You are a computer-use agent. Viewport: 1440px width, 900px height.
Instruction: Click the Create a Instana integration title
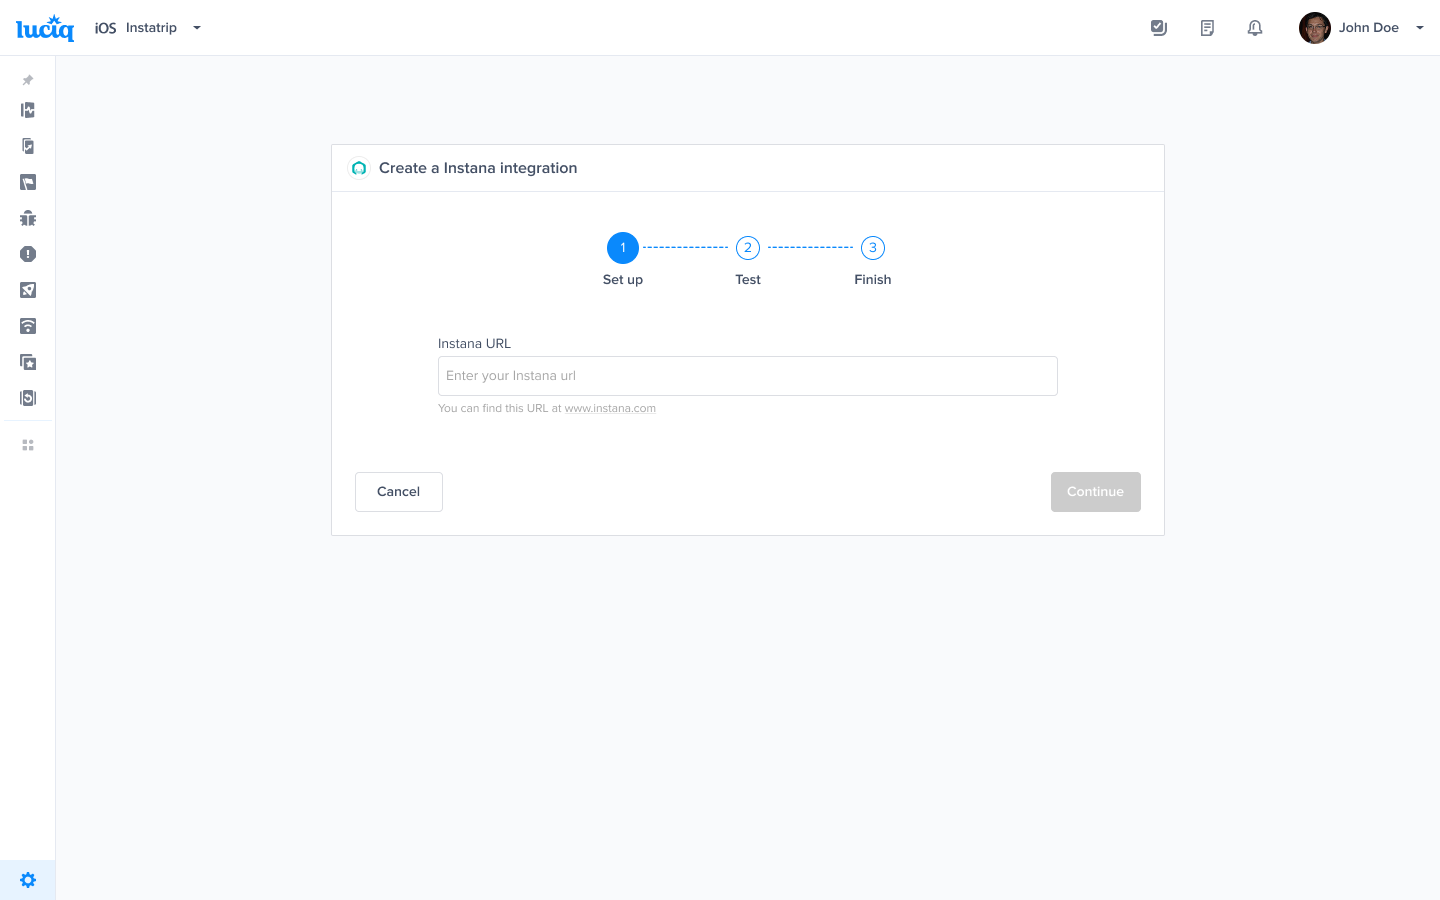[x=478, y=168]
